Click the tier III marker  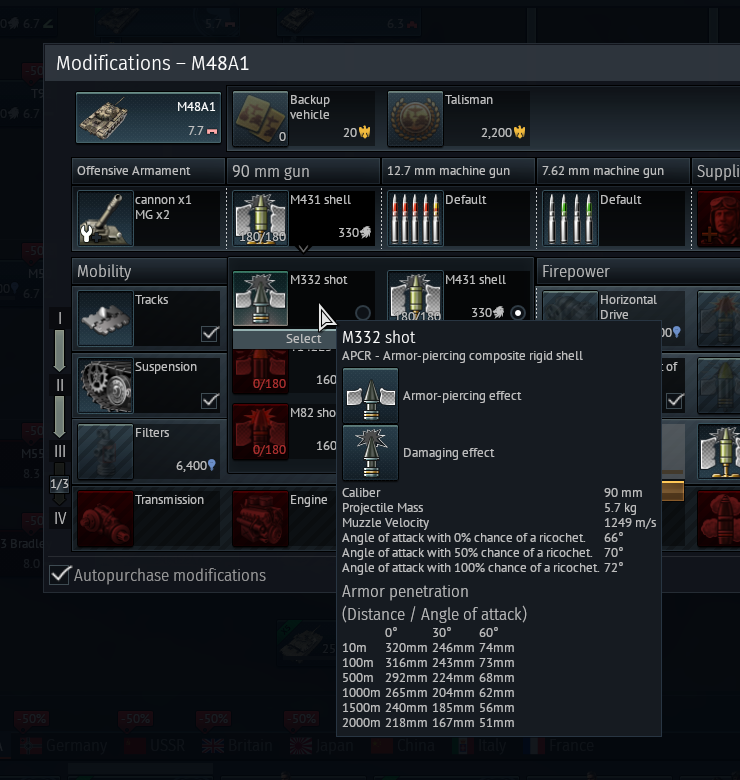coord(60,451)
